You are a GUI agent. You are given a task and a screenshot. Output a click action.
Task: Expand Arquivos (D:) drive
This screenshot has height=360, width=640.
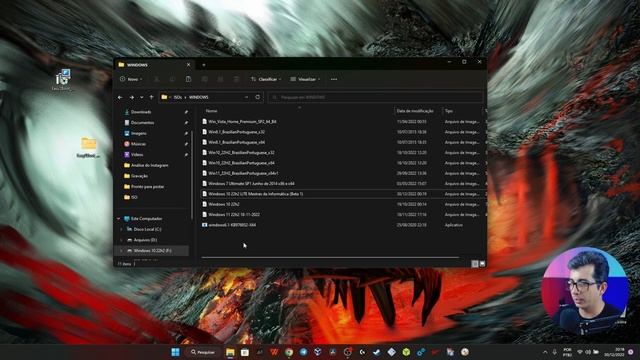121,240
